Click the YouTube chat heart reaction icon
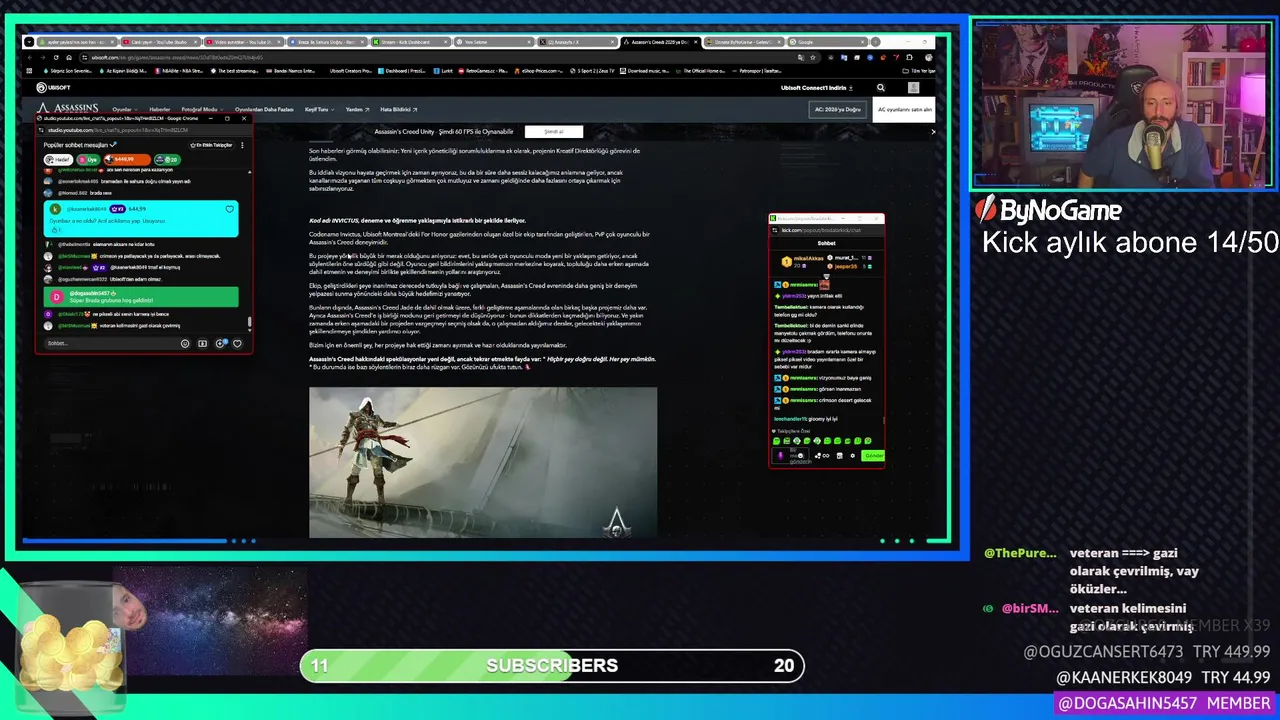 tap(237, 343)
